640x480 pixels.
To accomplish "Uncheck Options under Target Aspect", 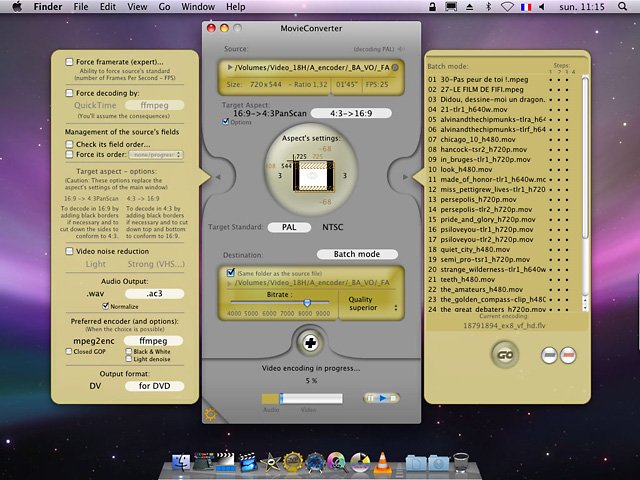I will [225, 122].
